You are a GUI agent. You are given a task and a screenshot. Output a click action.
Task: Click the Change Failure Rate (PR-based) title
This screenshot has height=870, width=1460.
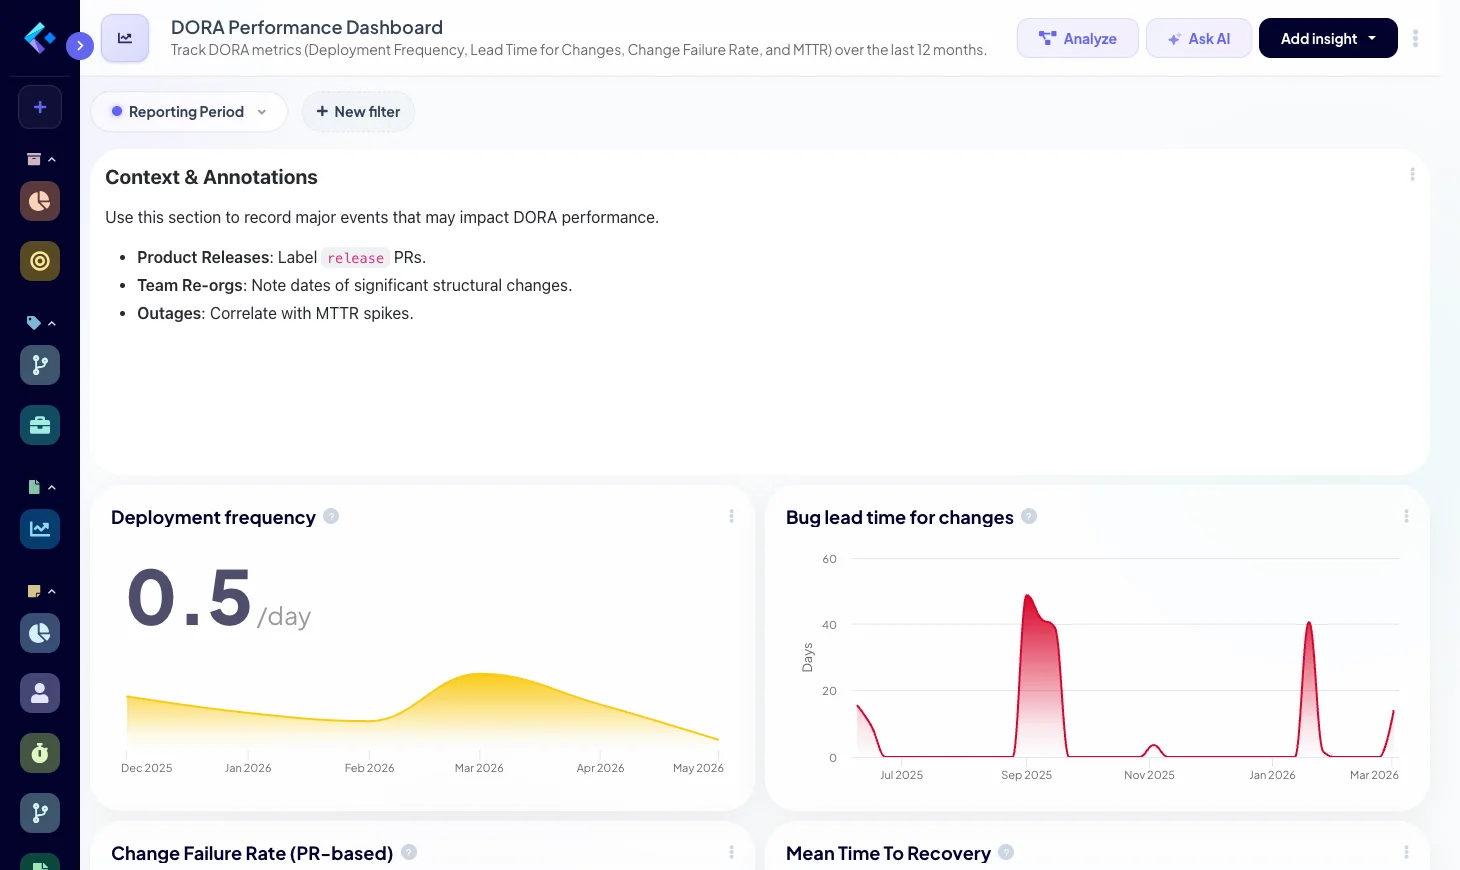pos(252,853)
